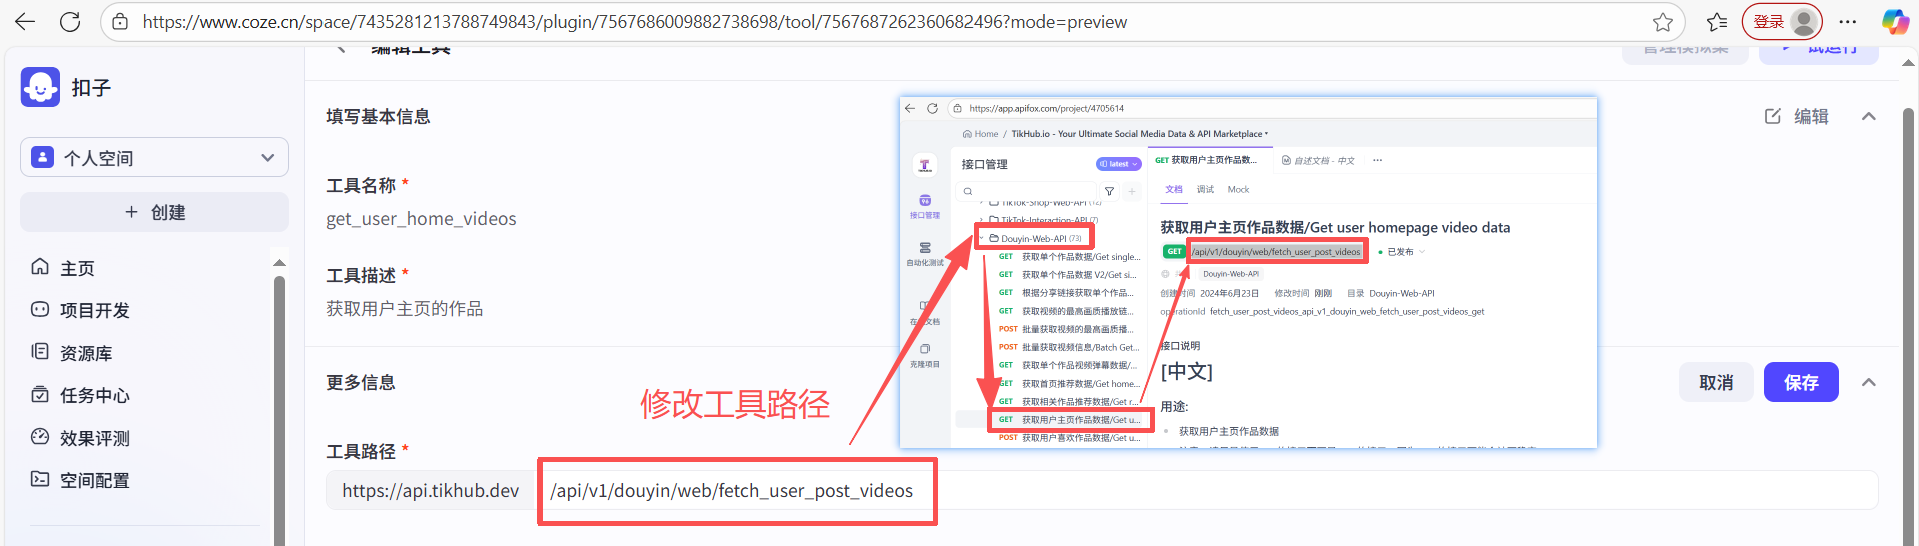This screenshot has height=546, width=1919.
Task: Click the site info lock icon
Action: 120,22
